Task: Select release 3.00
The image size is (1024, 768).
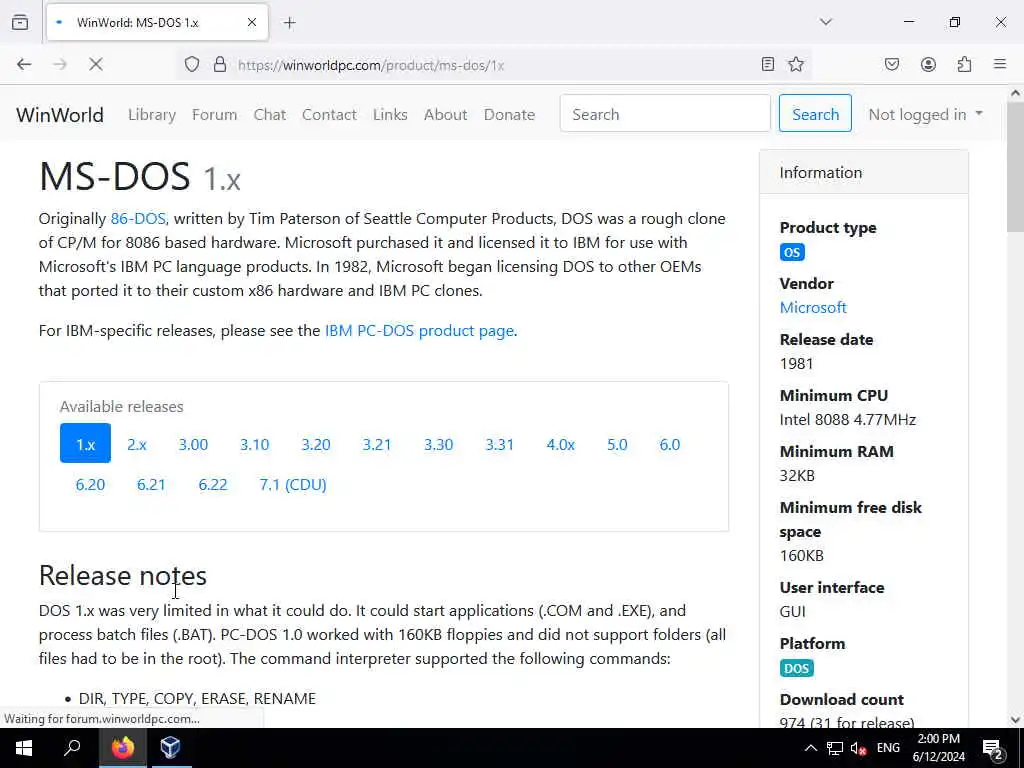Action: click(x=193, y=444)
